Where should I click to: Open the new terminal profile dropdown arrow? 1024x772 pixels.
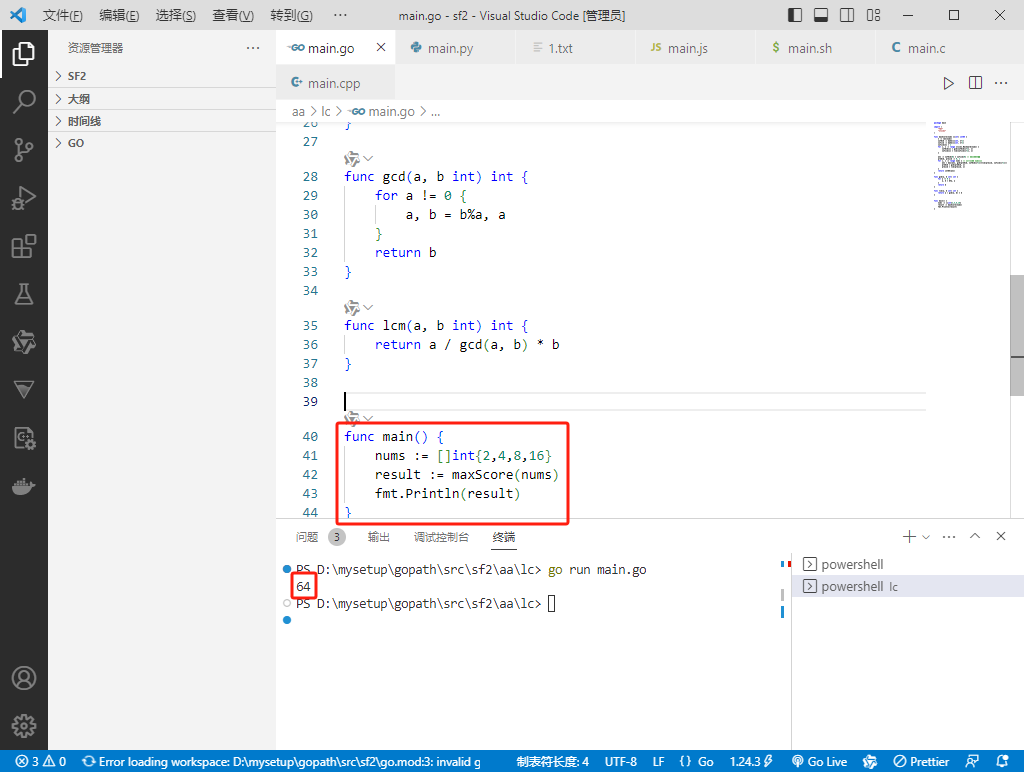925,537
